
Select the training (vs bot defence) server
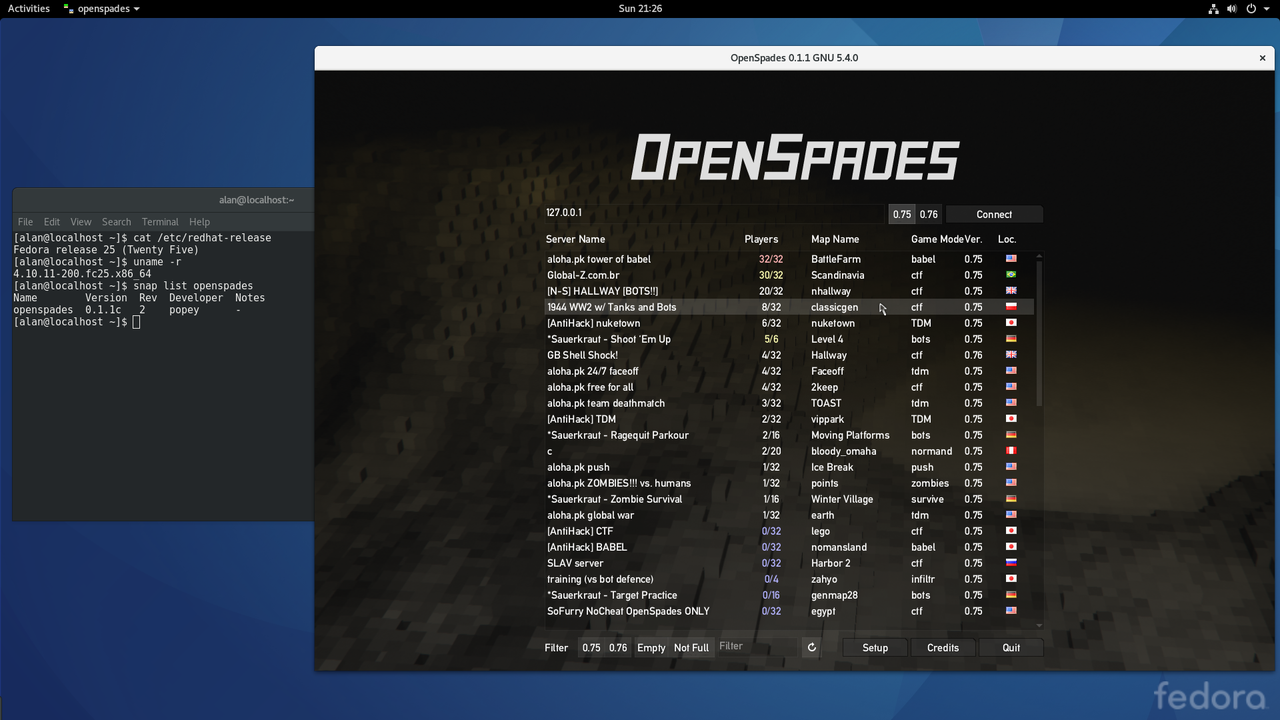point(788,579)
